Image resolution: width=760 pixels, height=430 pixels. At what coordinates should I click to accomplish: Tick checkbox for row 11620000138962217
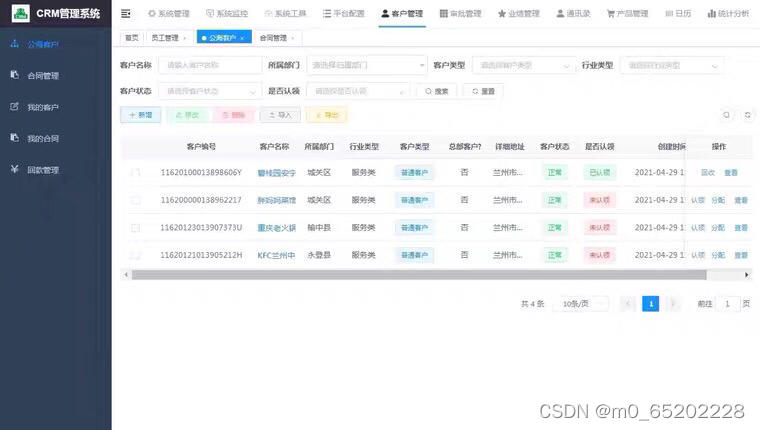[x=136, y=200]
